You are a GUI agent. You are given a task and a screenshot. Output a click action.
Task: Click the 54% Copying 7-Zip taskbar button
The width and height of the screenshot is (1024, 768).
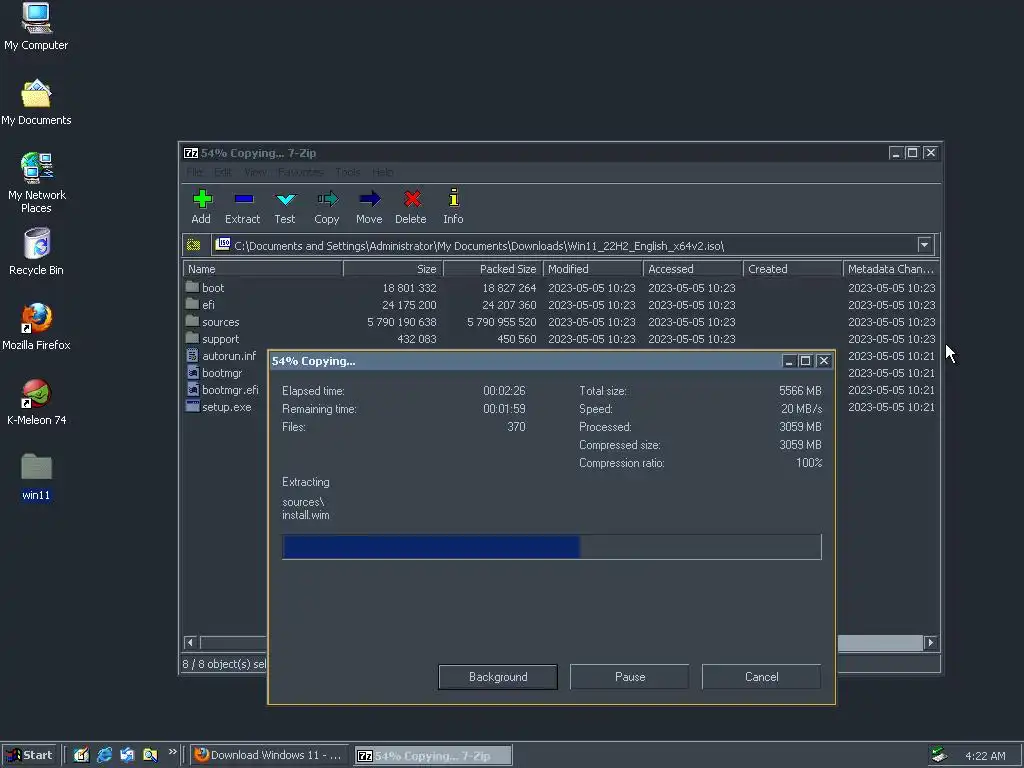click(x=433, y=756)
